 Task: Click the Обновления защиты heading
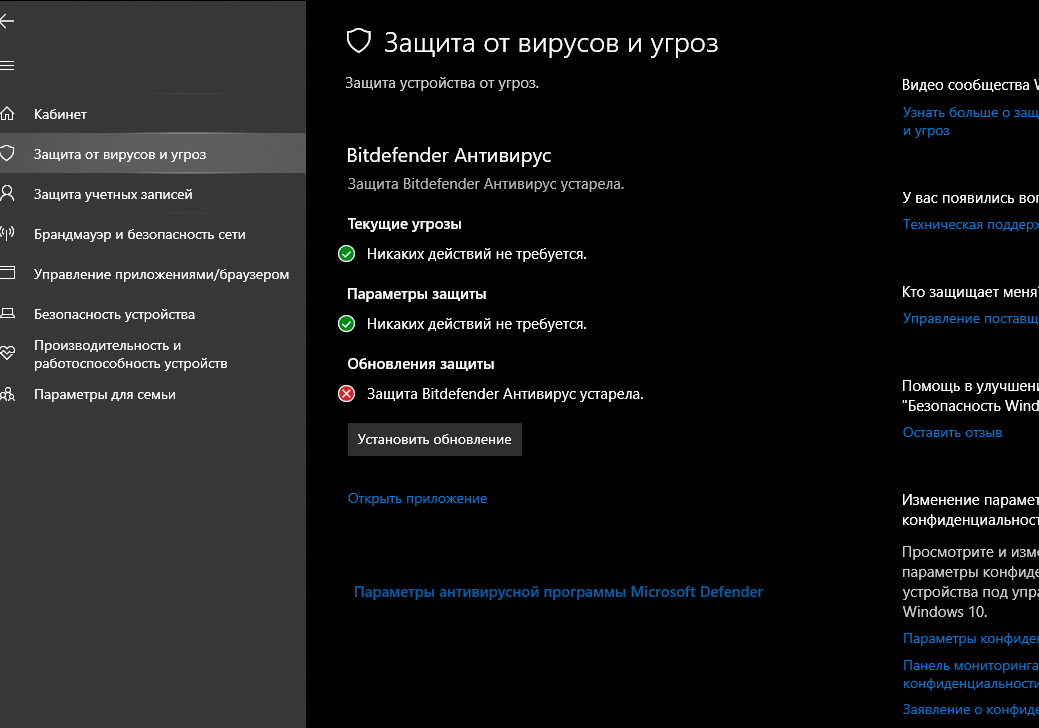click(421, 364)
